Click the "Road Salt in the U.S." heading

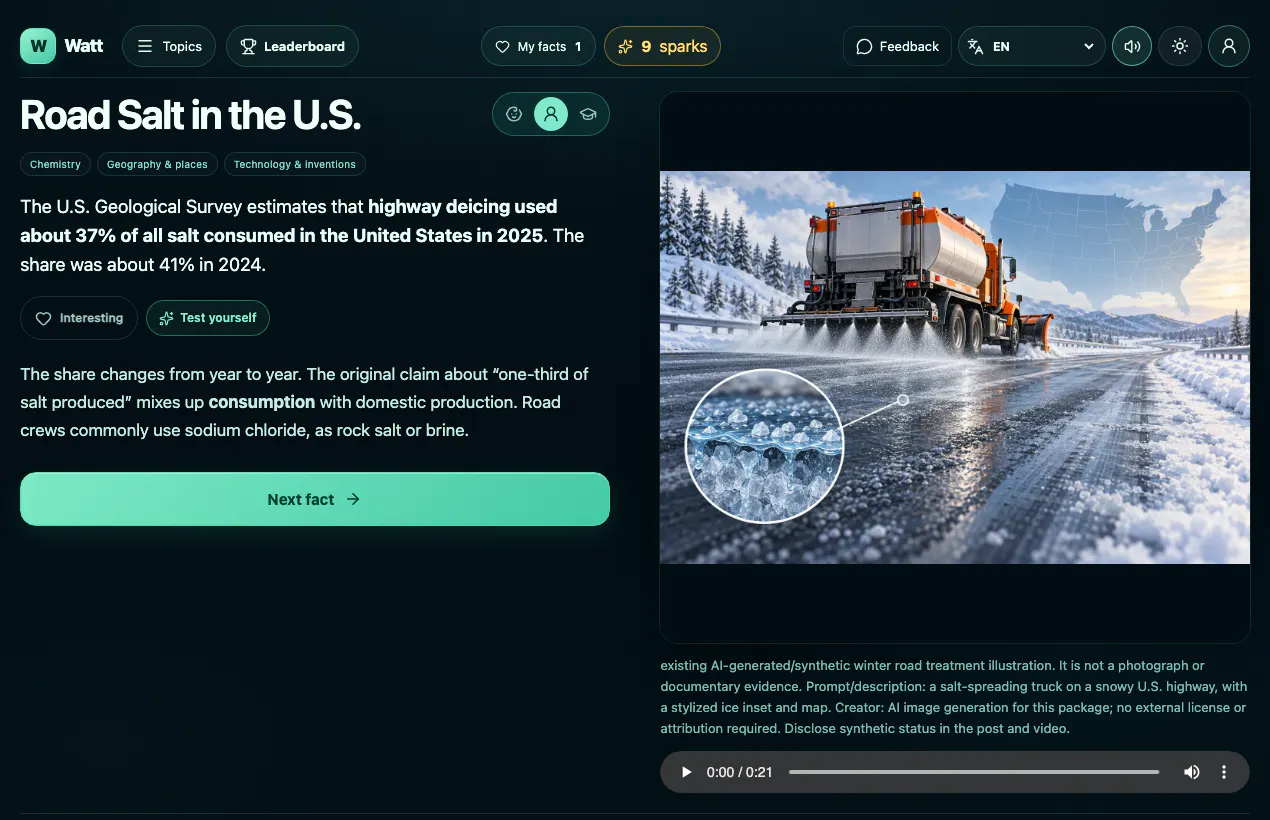tap(190, 115)
